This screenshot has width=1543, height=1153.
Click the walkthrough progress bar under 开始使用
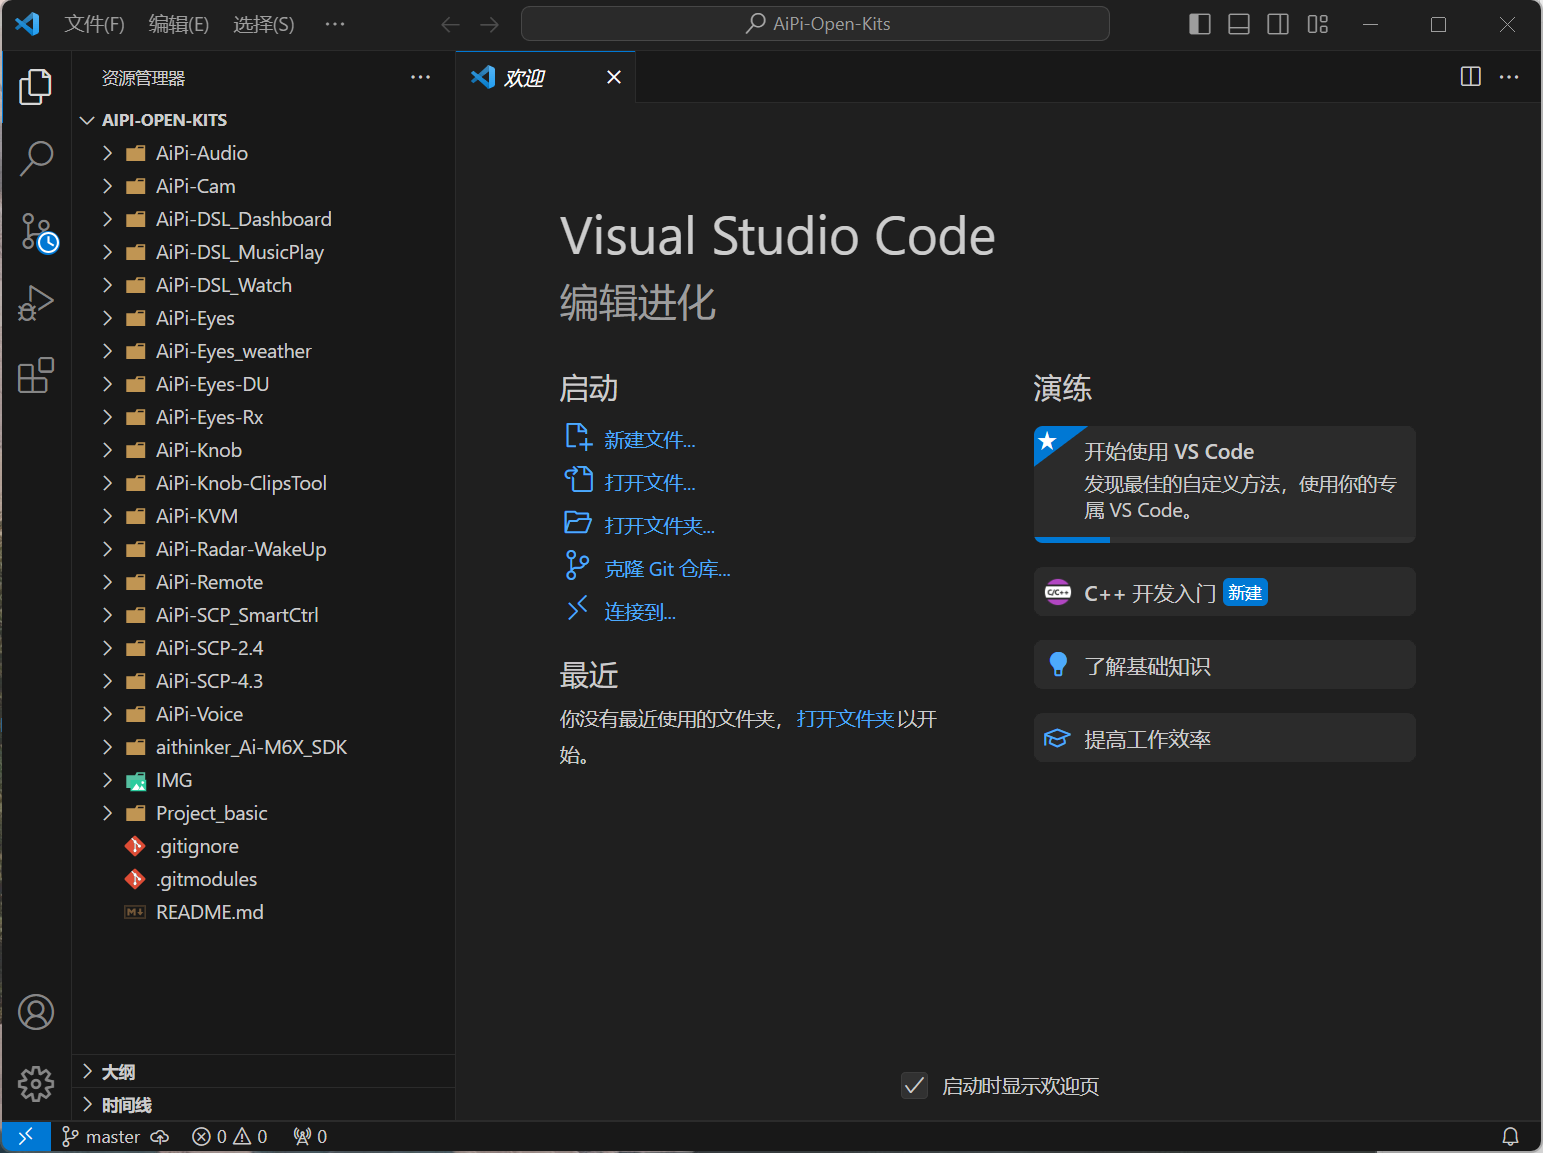(1225, 540)
